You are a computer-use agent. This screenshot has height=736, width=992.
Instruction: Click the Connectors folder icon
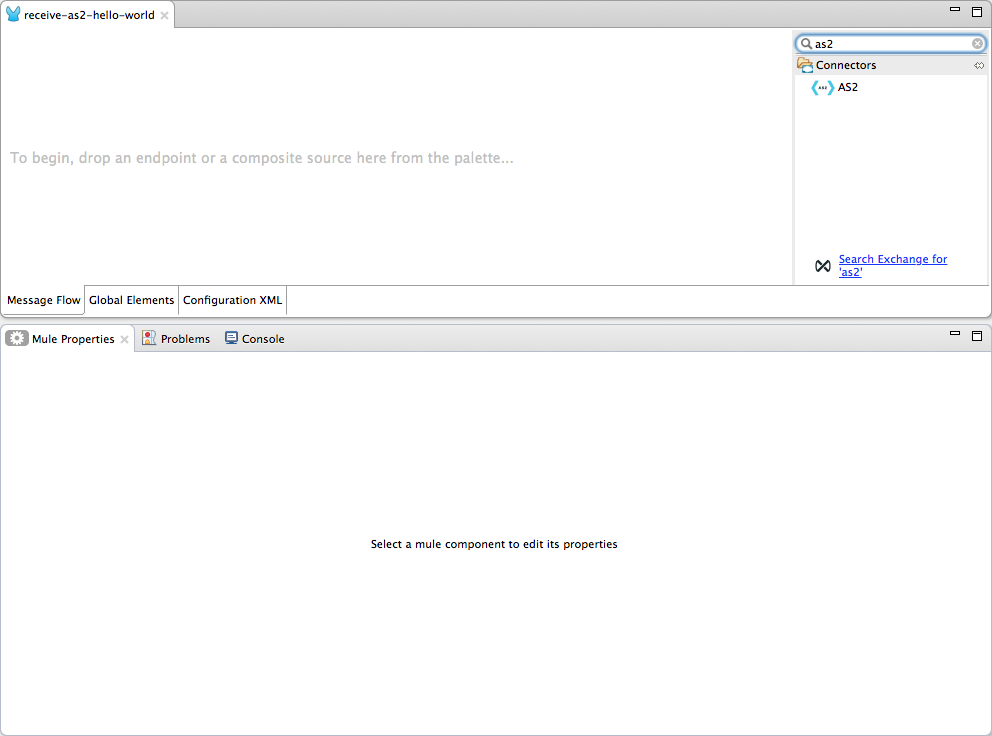805,64
